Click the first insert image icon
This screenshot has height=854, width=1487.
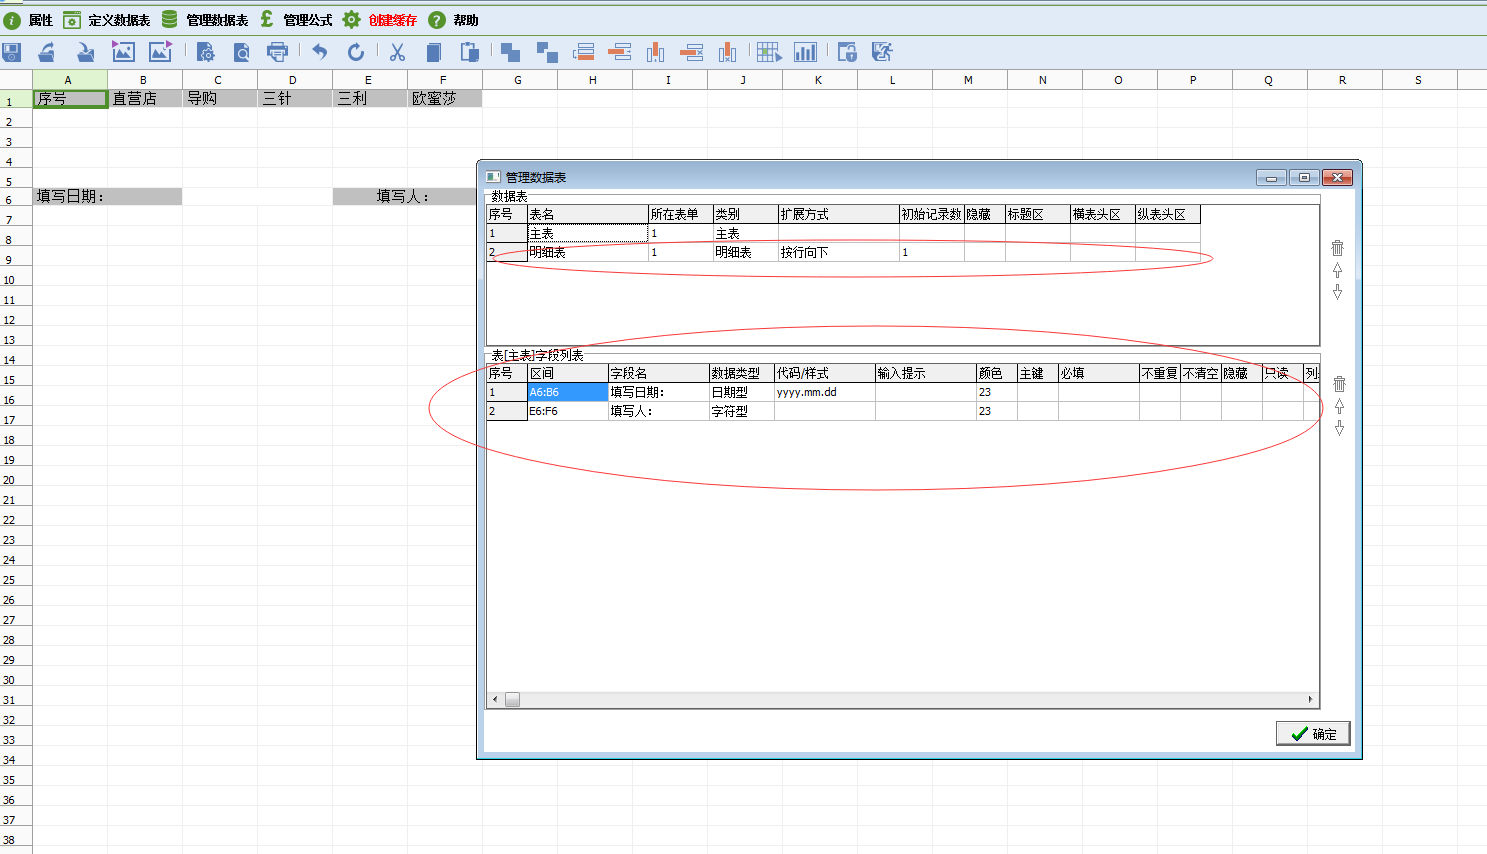coord(123,52)
